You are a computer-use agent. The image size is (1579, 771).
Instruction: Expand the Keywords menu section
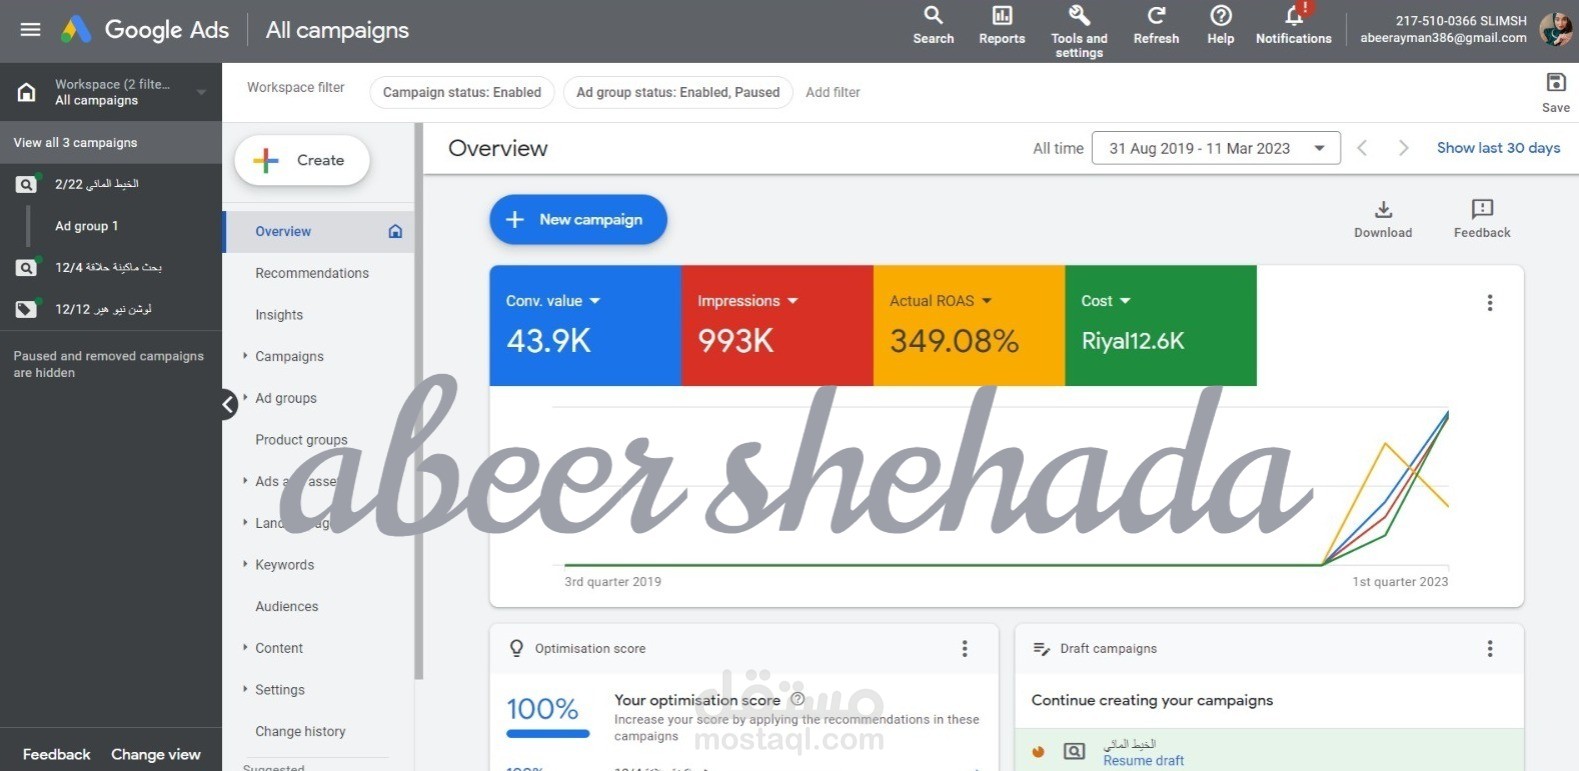245,564
